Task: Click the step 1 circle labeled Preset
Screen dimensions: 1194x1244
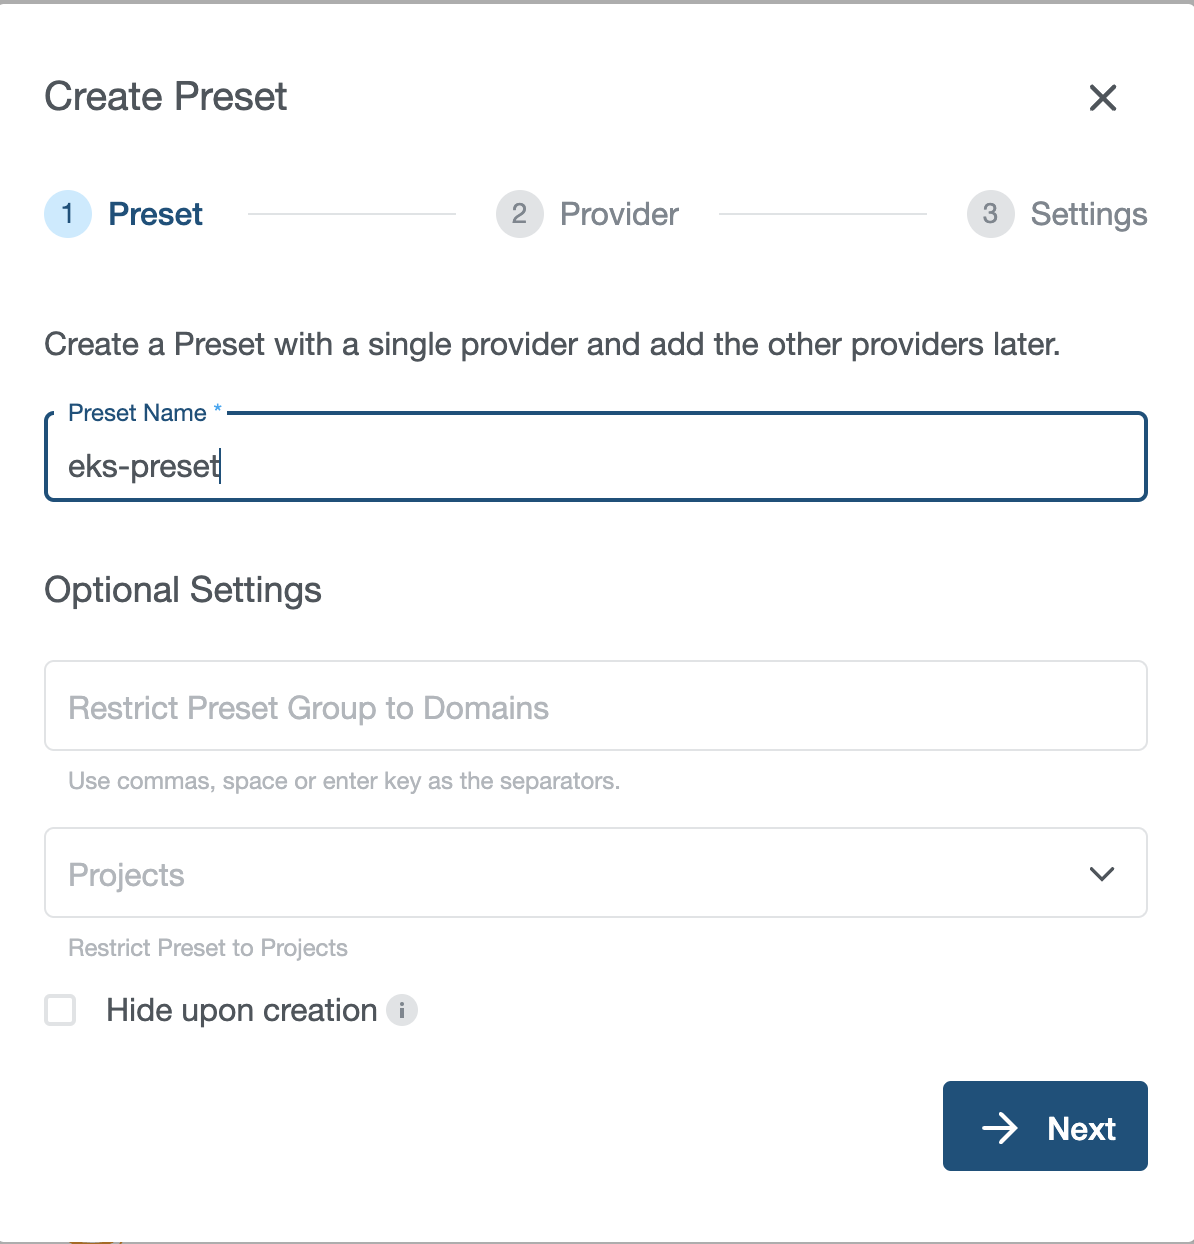Action: 67,214
